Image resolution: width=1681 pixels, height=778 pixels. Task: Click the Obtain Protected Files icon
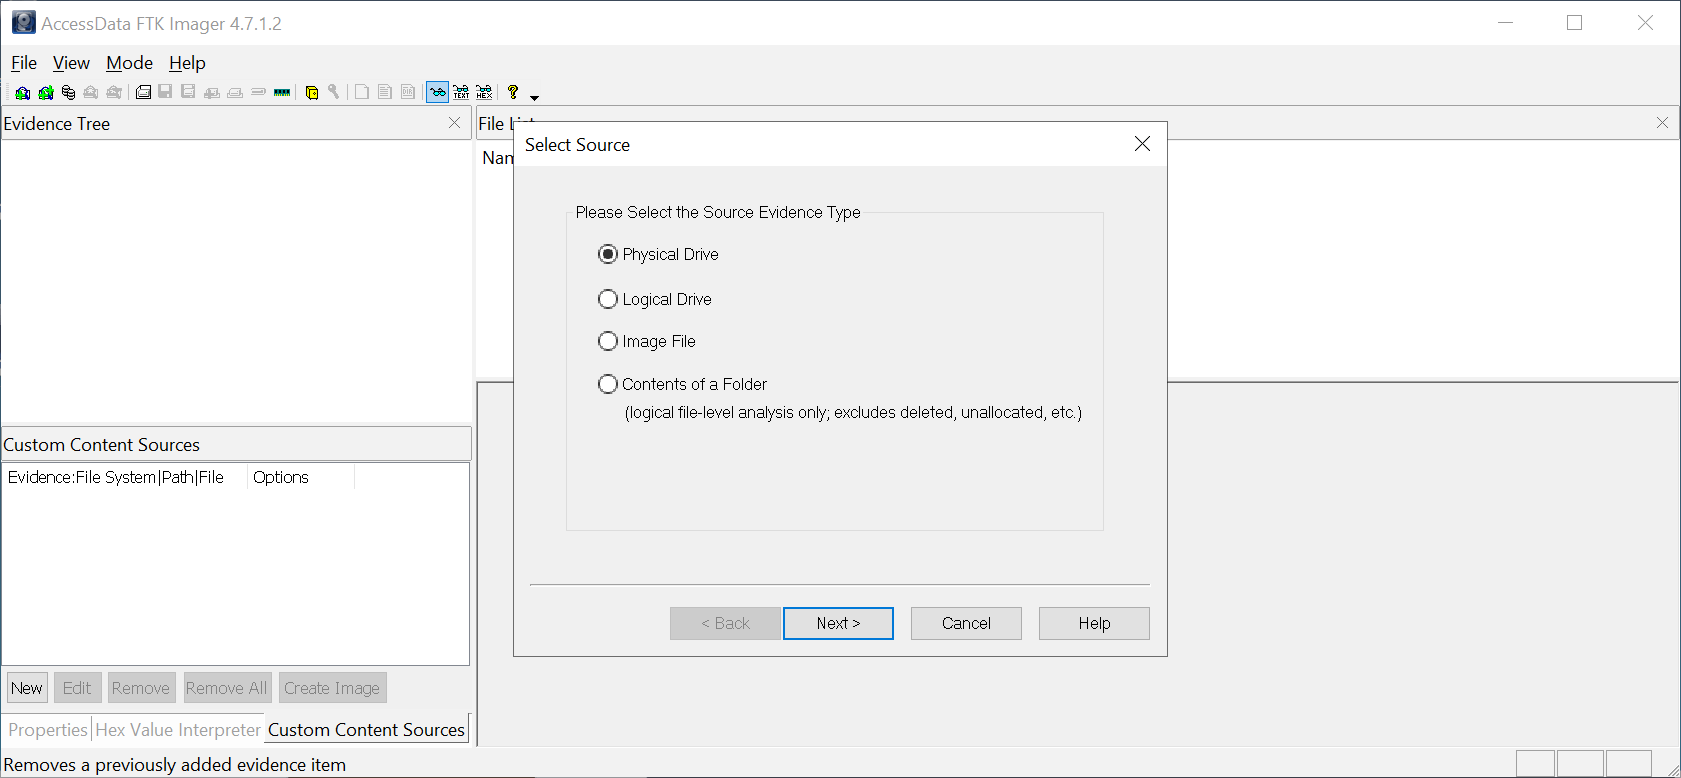point(311,92)
